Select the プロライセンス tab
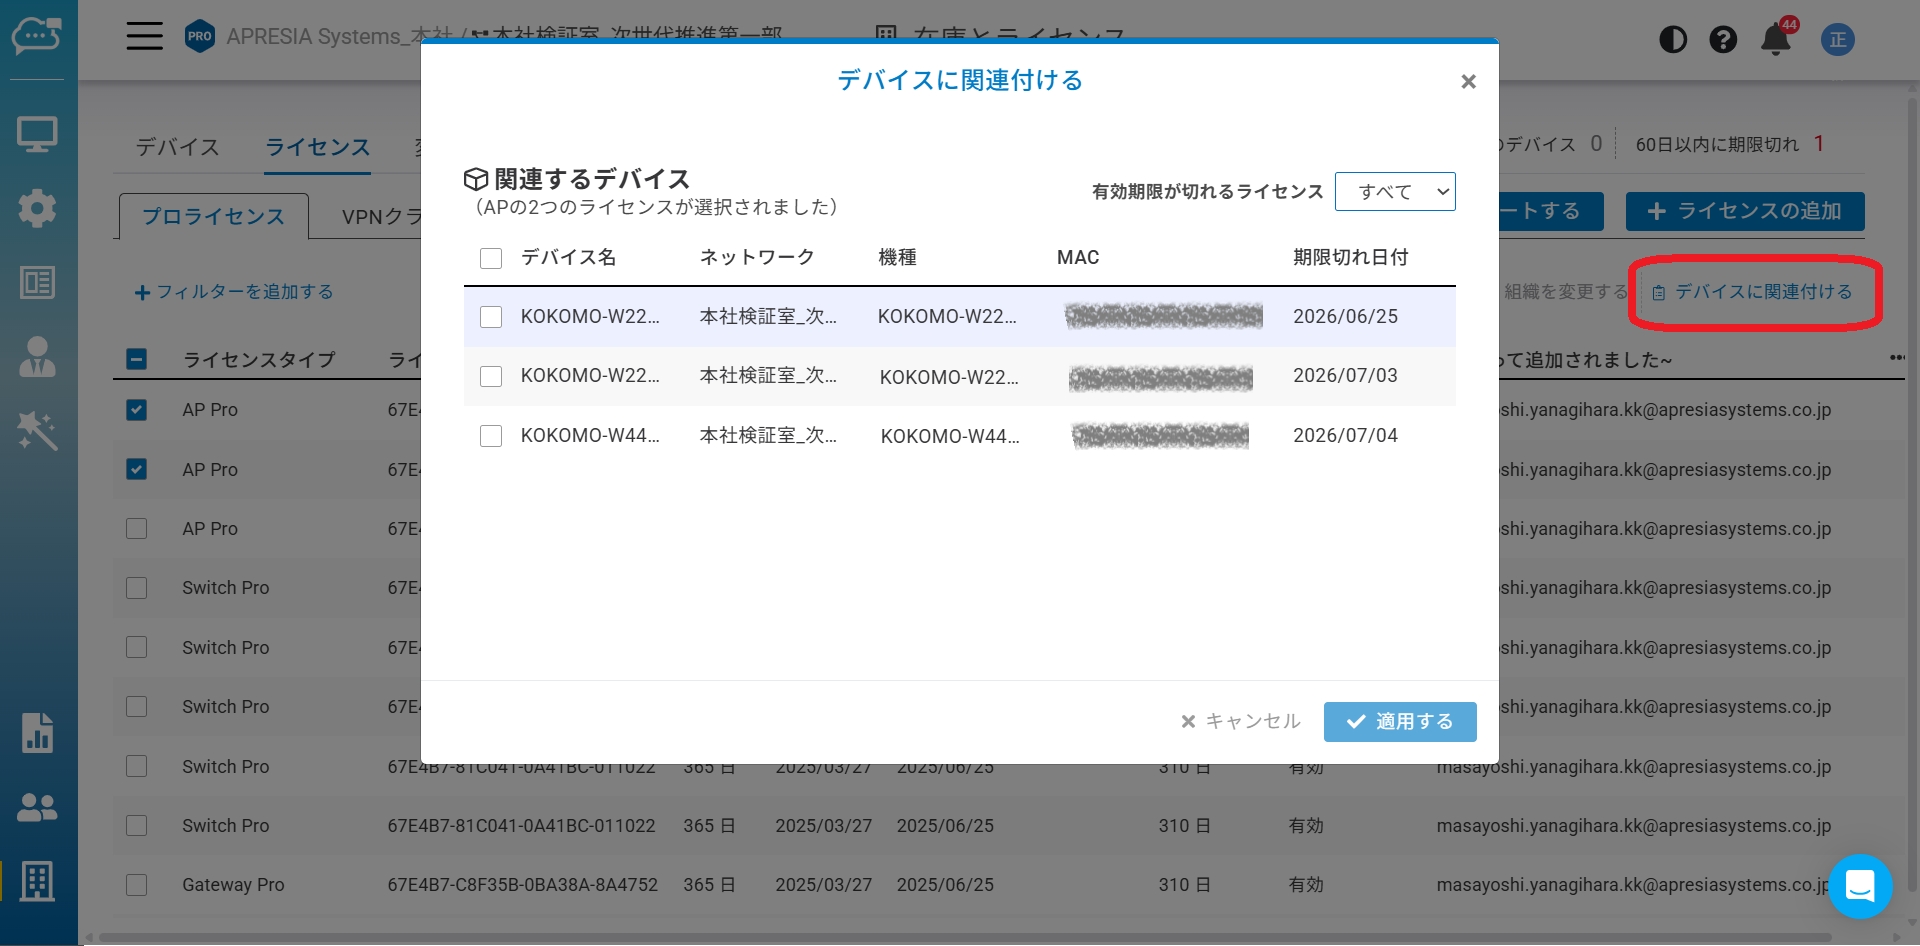 point(213,217)
